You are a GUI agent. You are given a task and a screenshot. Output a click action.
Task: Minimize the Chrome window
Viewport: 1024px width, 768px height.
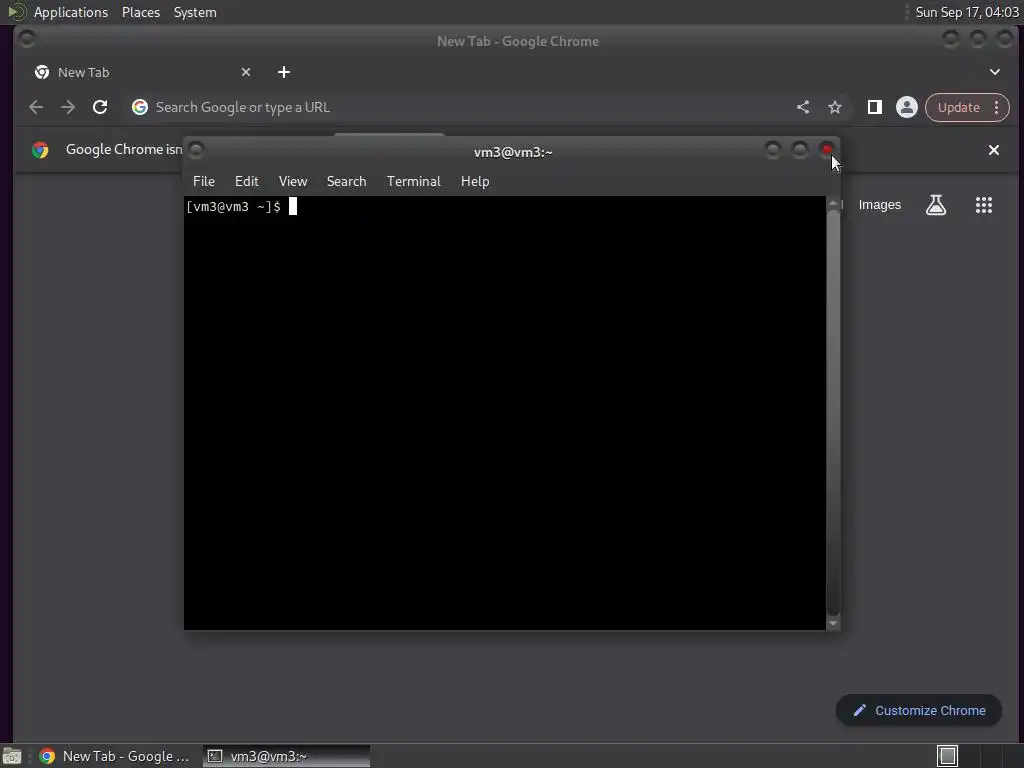click(x=951, y=39)
